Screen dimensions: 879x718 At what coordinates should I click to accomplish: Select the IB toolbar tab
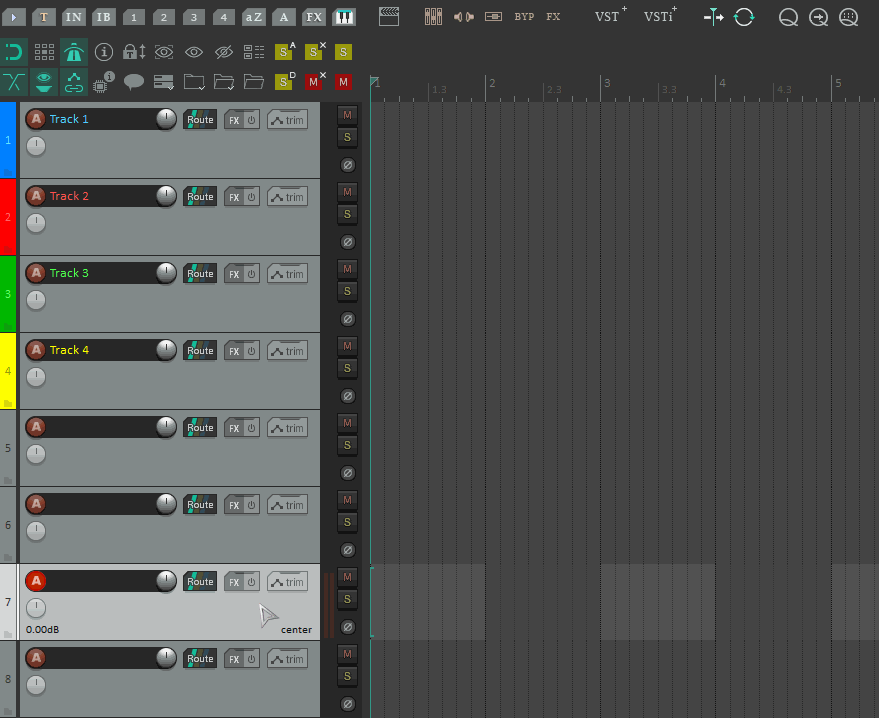pyautogui.click(x=104, y=17)
